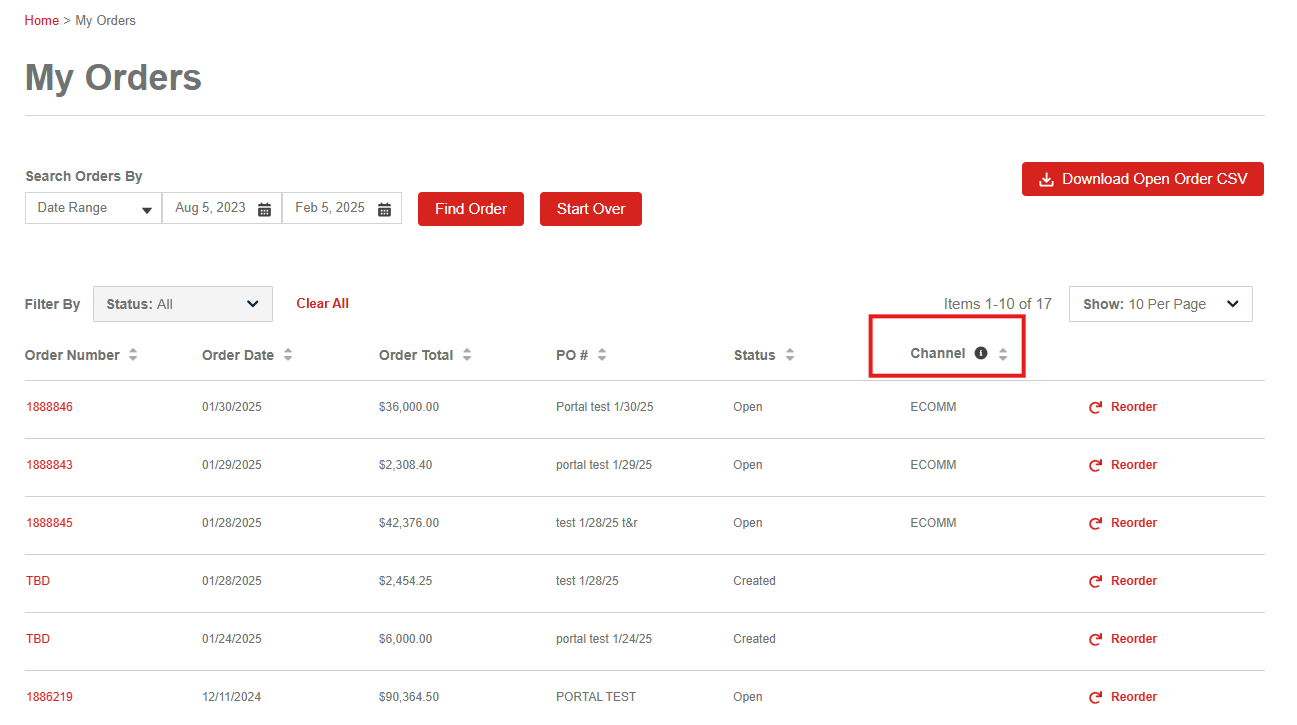
Task: Click the Clear All filters link
Action: pyautogui.click(x=323, y=303)
